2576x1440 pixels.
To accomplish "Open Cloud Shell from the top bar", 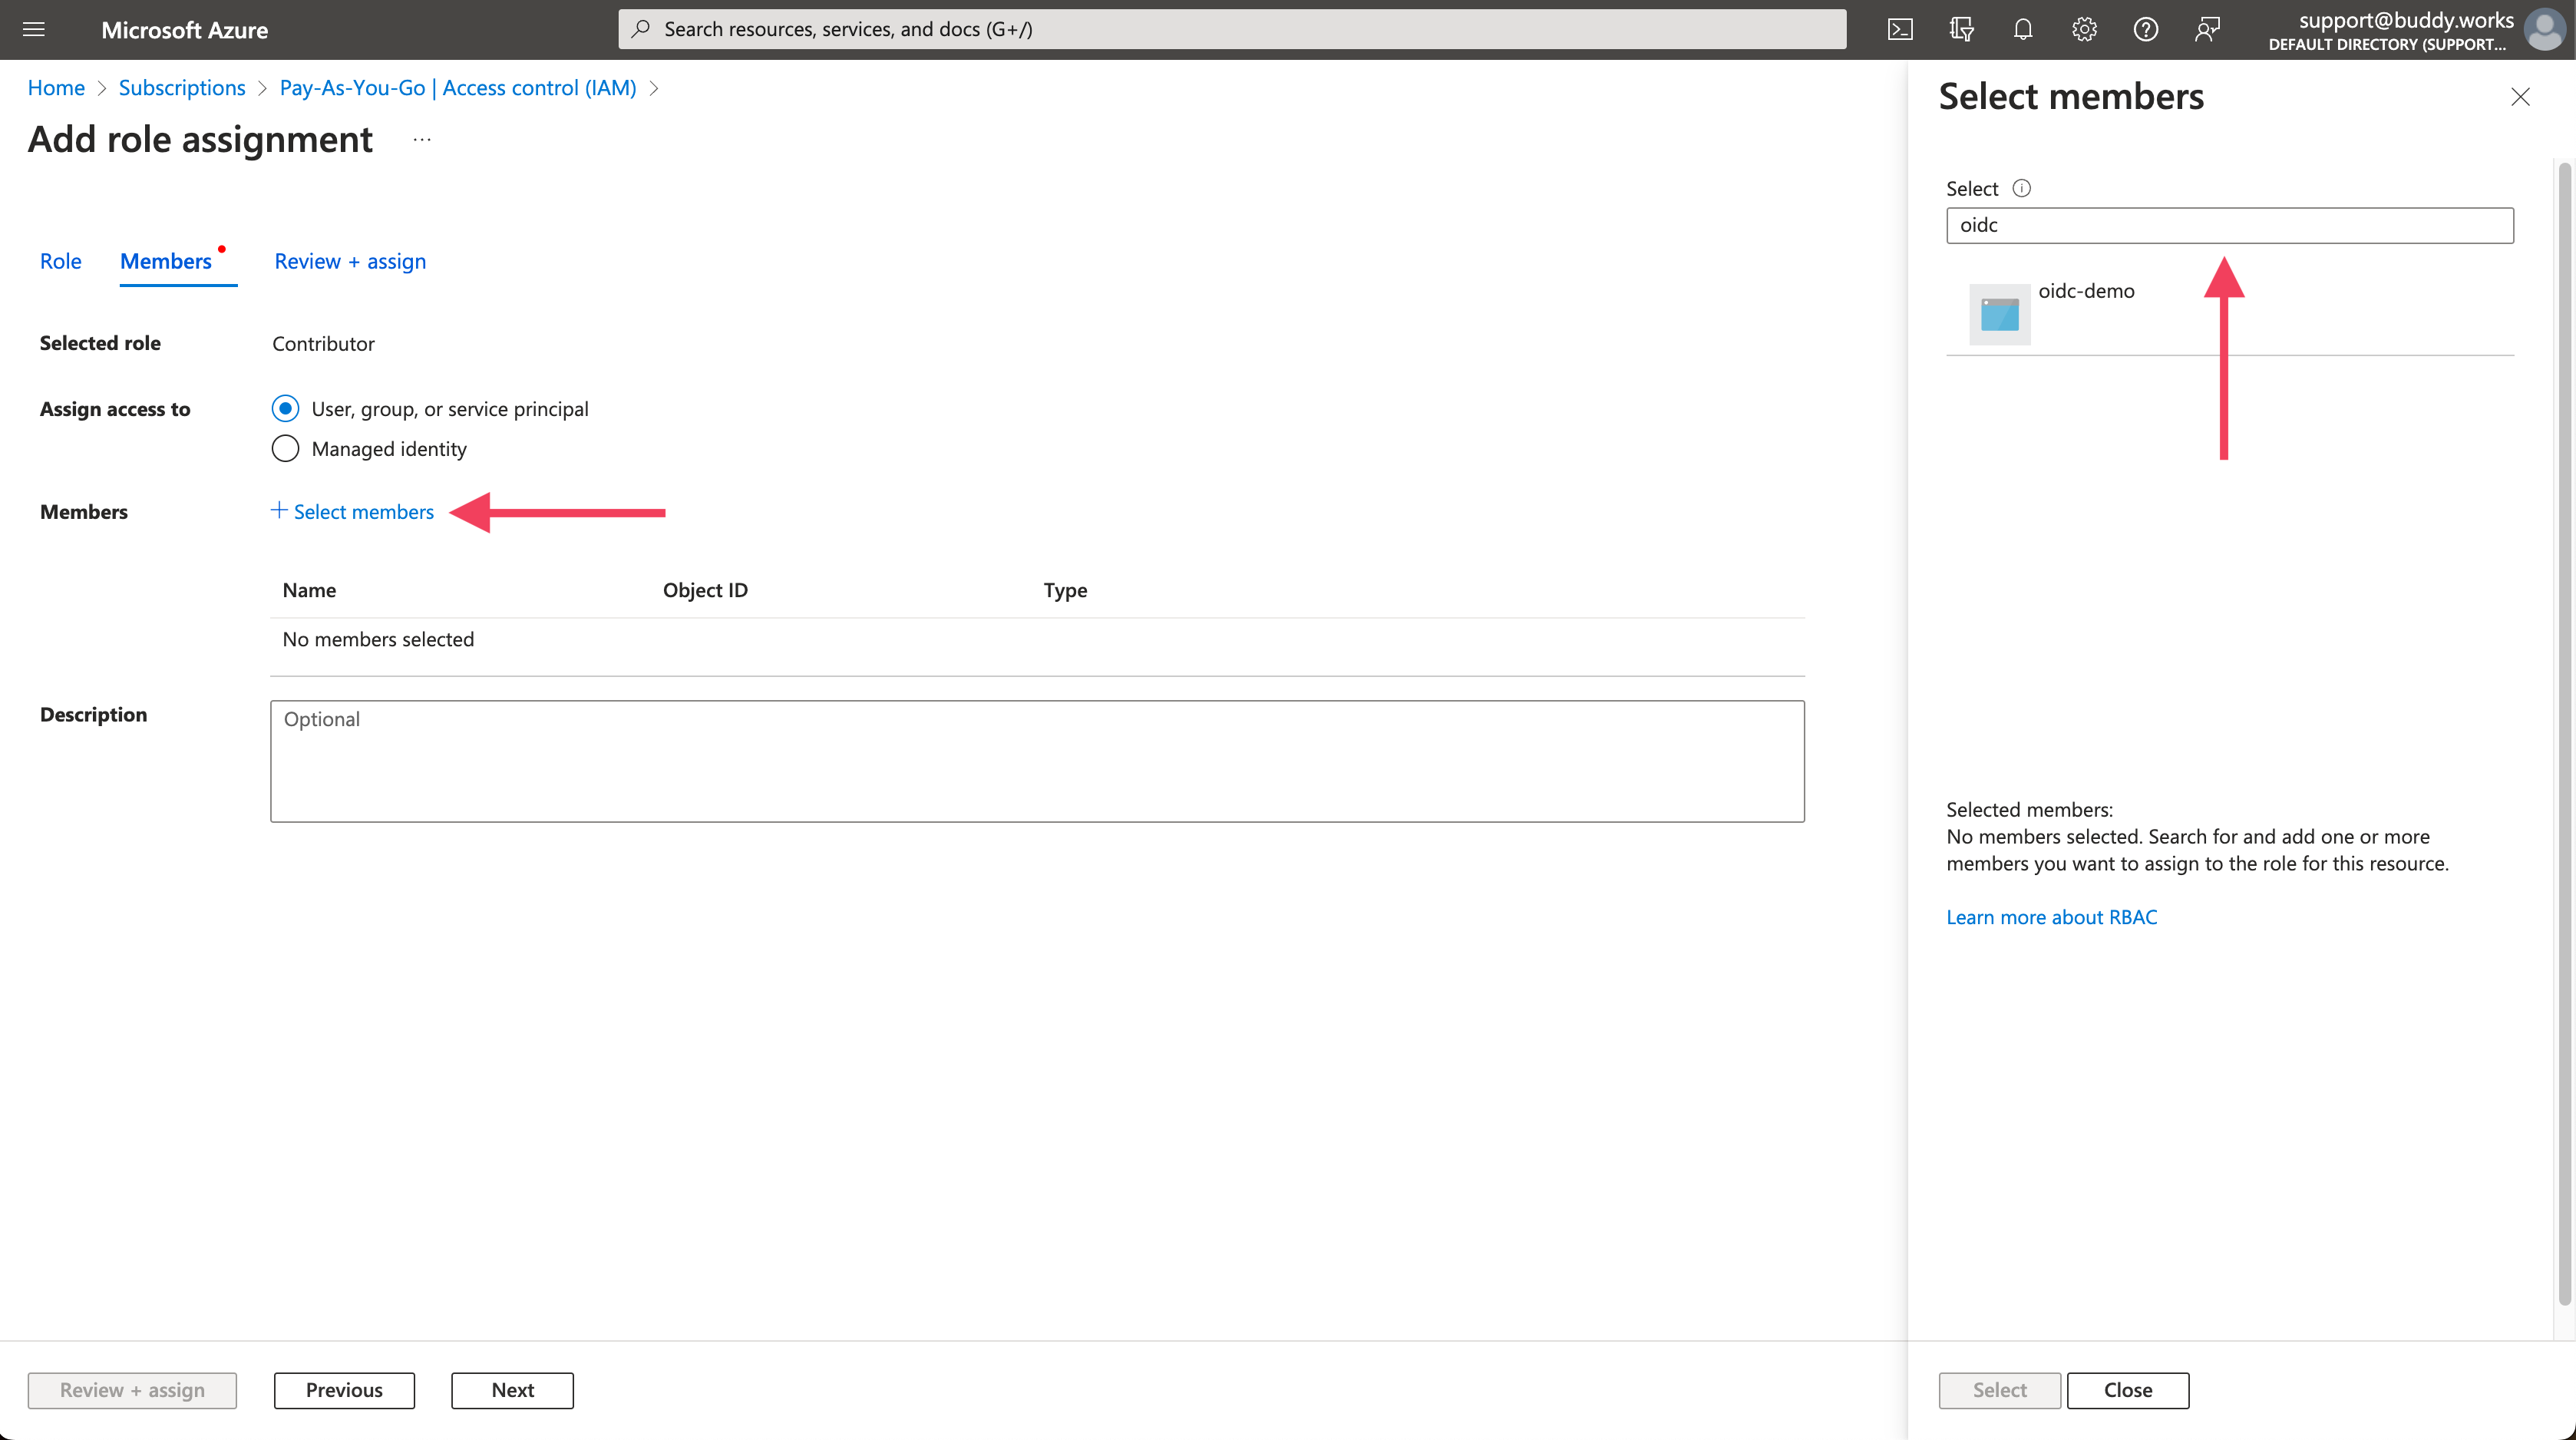I will tap(1900, 29).
